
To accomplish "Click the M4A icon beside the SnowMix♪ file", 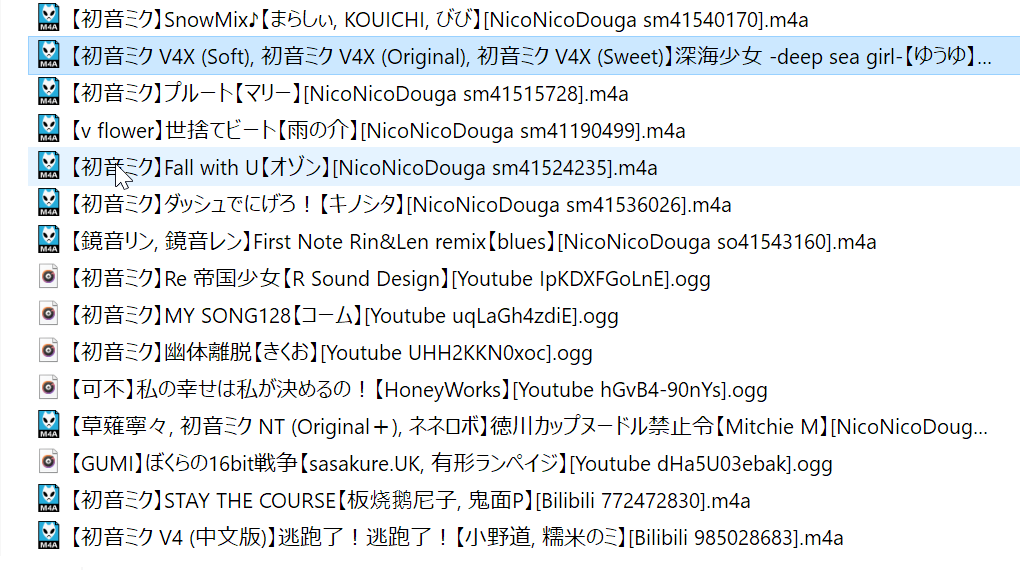I will (49, 18).
